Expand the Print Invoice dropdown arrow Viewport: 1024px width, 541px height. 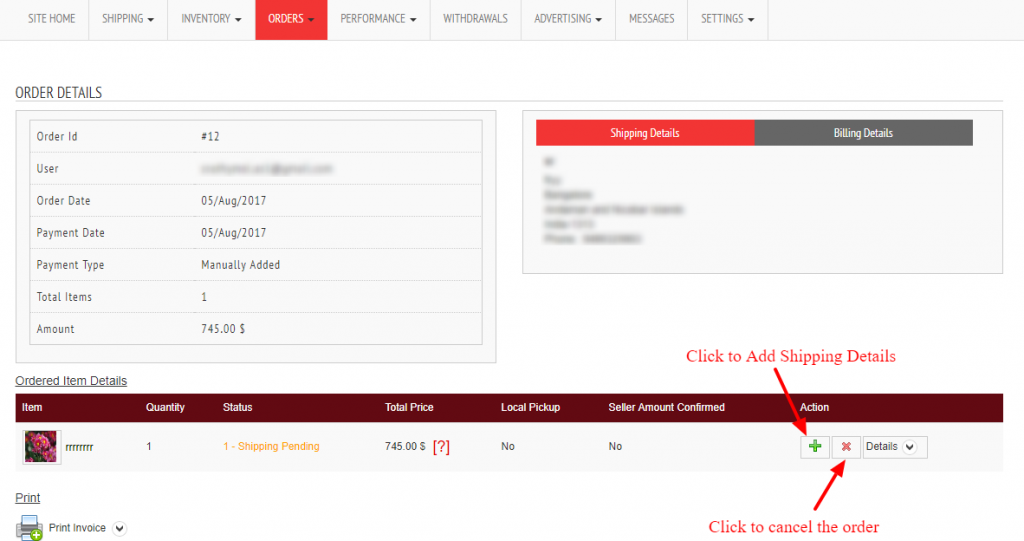[119, 528]
